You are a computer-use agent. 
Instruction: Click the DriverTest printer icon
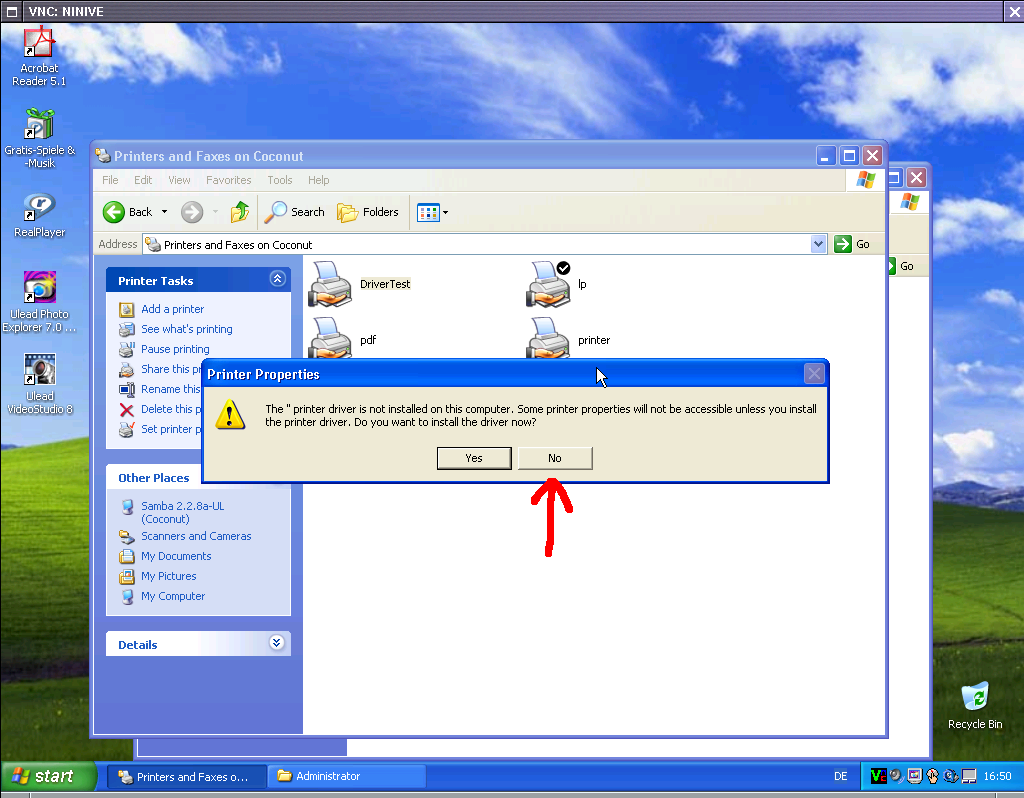pyautogui.click(x=330, y=284)
